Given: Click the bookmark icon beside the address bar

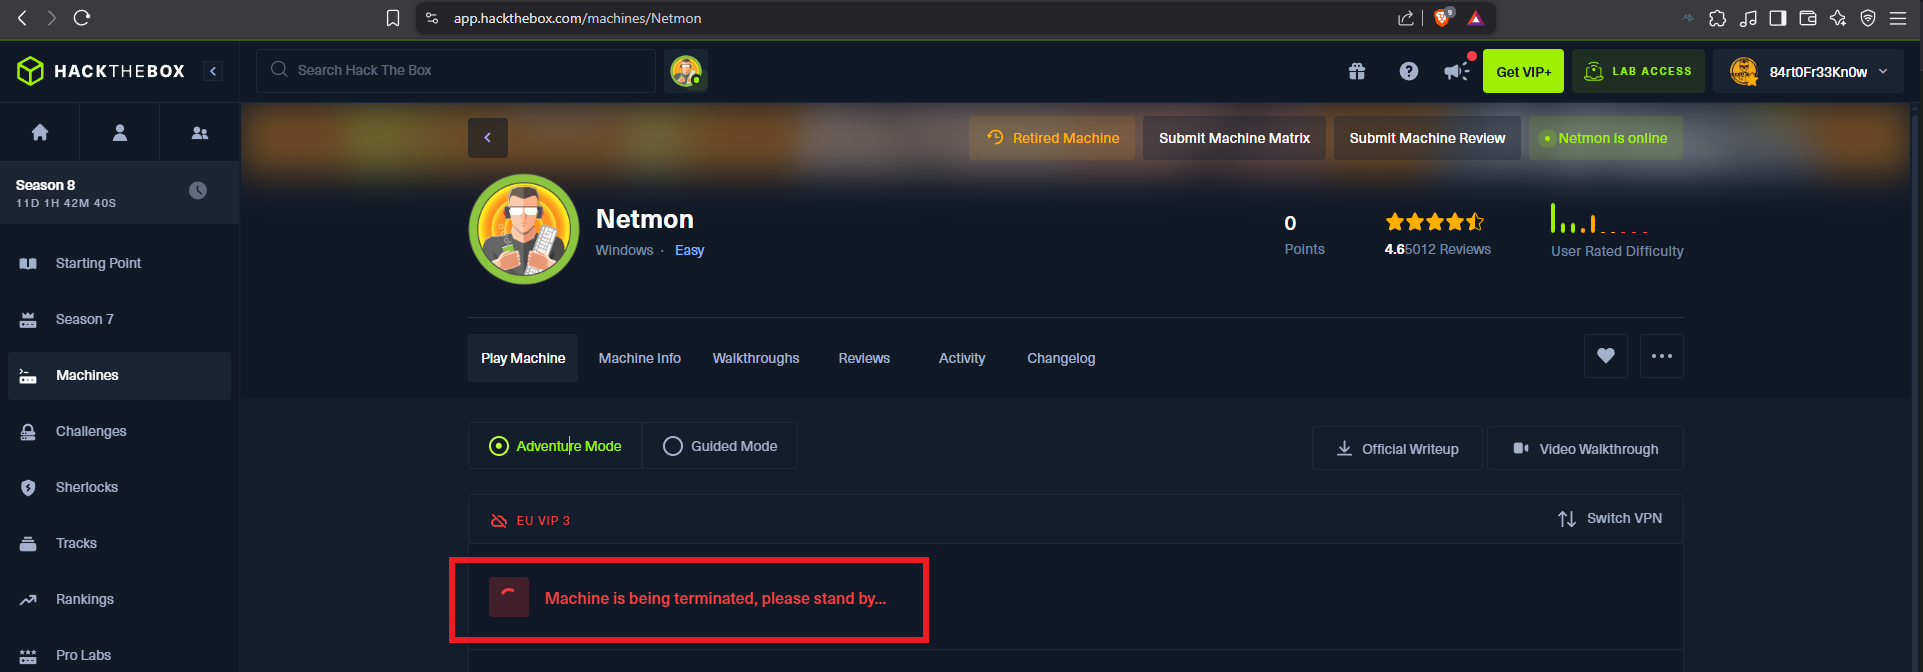Looking at the screenshot, I should 393,18.
